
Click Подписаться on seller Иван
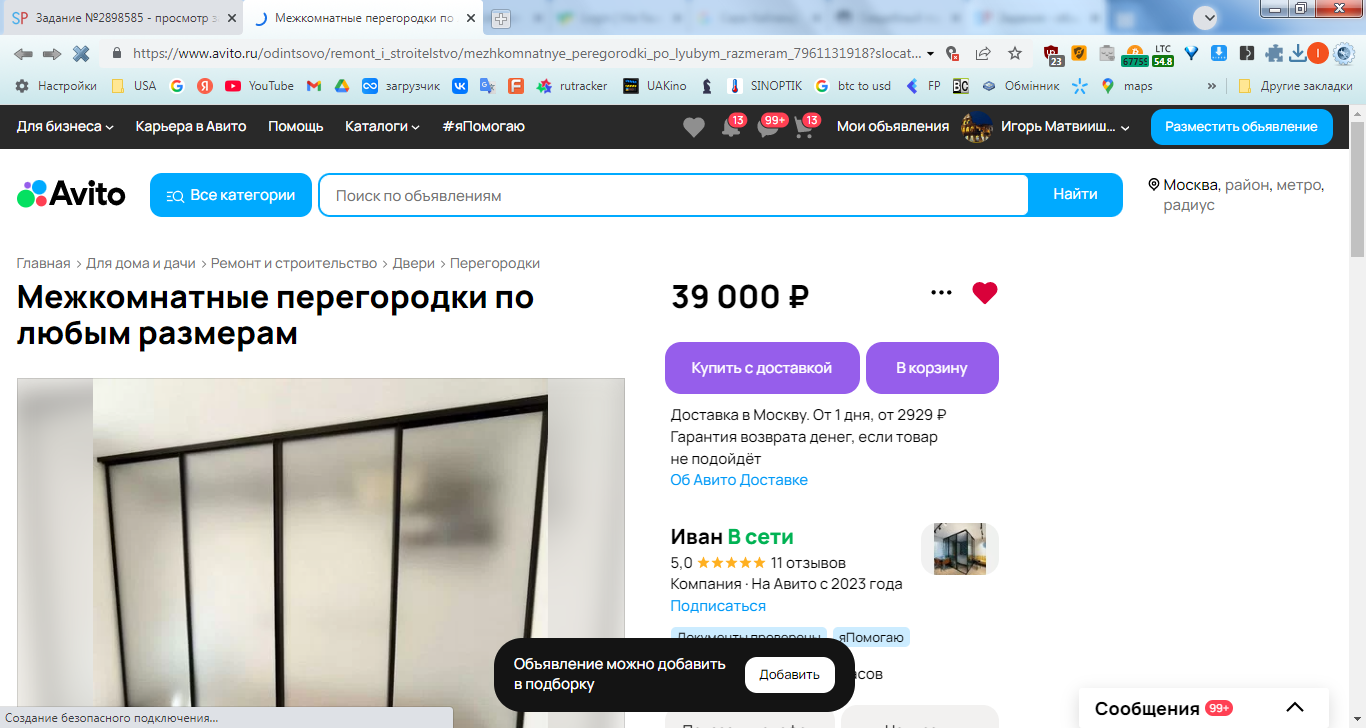tap(718, 606)
